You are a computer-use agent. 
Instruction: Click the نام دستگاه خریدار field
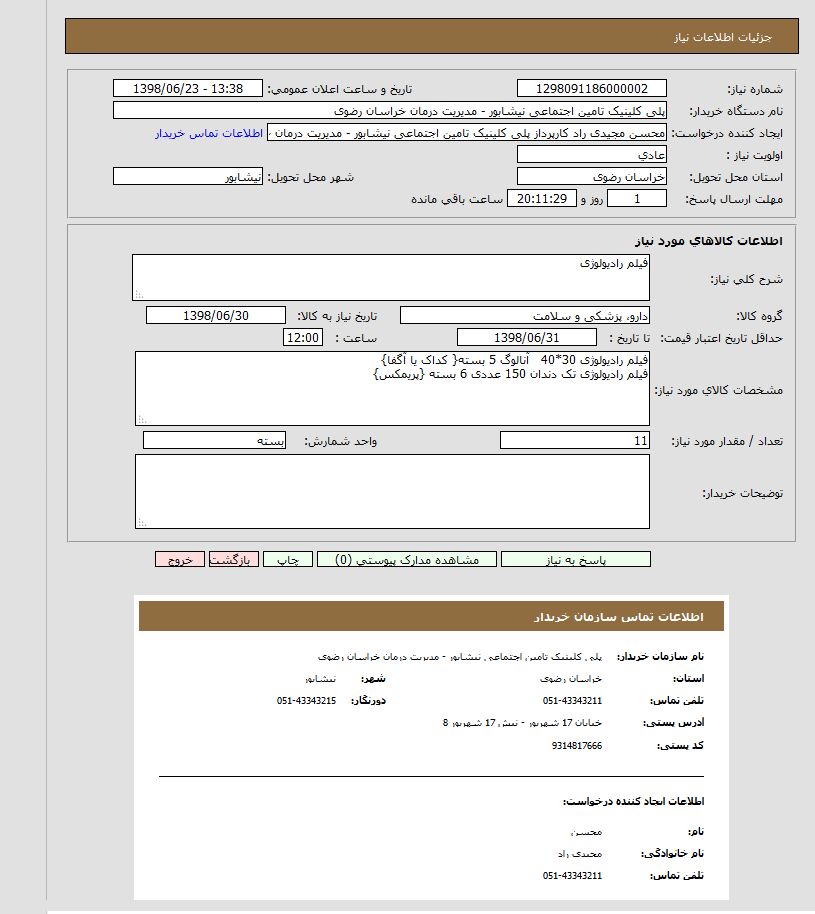point(389,111)
